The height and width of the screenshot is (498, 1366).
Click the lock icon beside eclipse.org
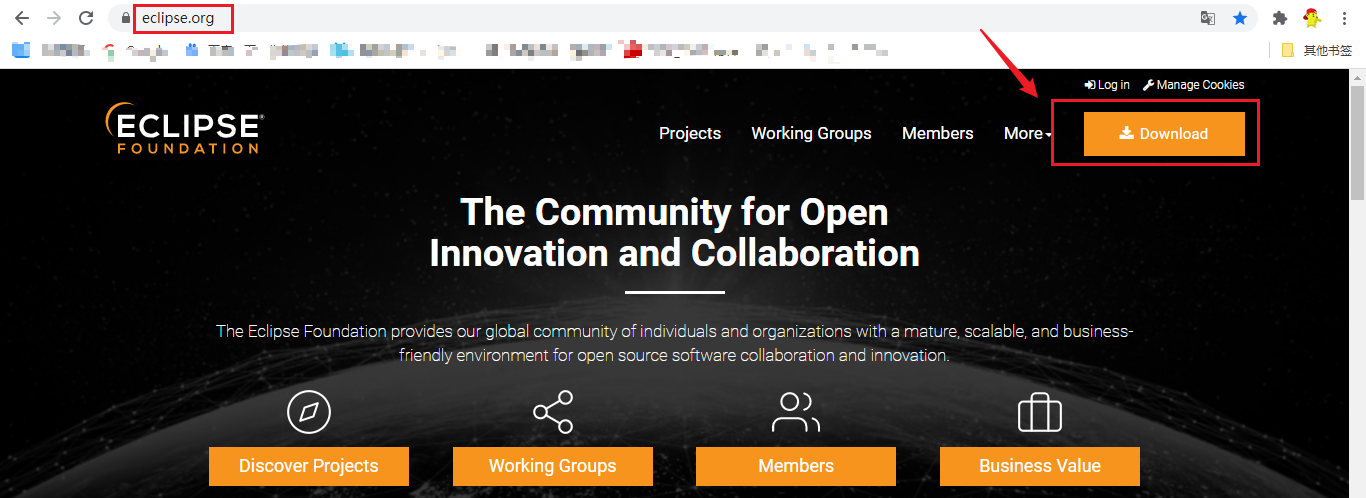coord(125,18)
